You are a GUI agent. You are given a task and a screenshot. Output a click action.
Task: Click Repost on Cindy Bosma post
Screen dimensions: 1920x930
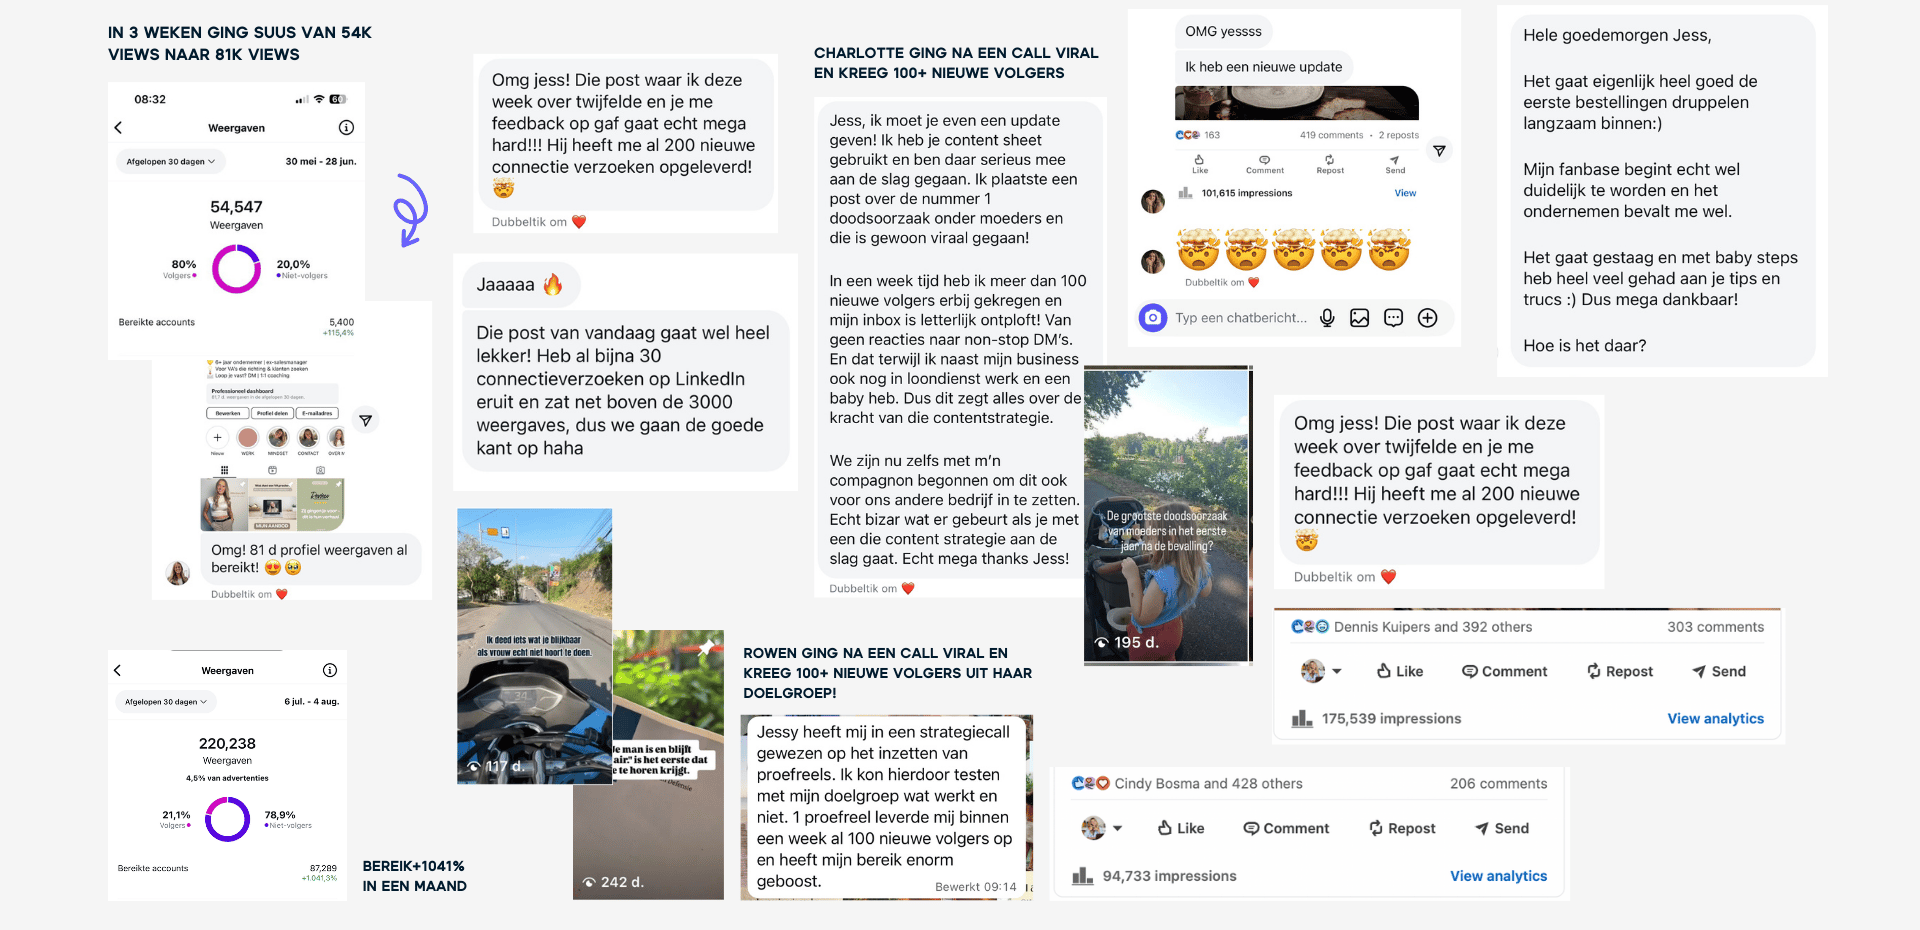click(x=1402, y=828)
